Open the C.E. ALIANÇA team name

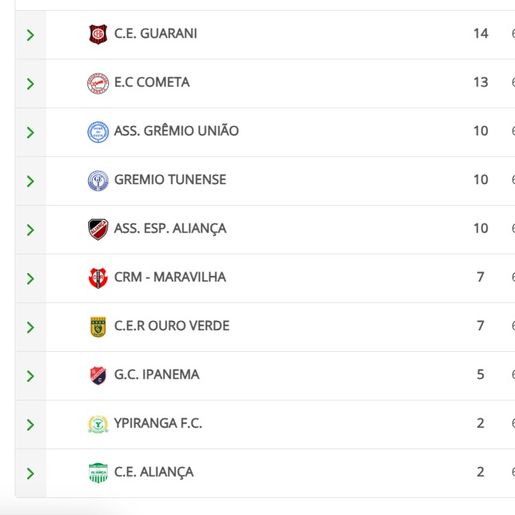click(x=154, y=472)
